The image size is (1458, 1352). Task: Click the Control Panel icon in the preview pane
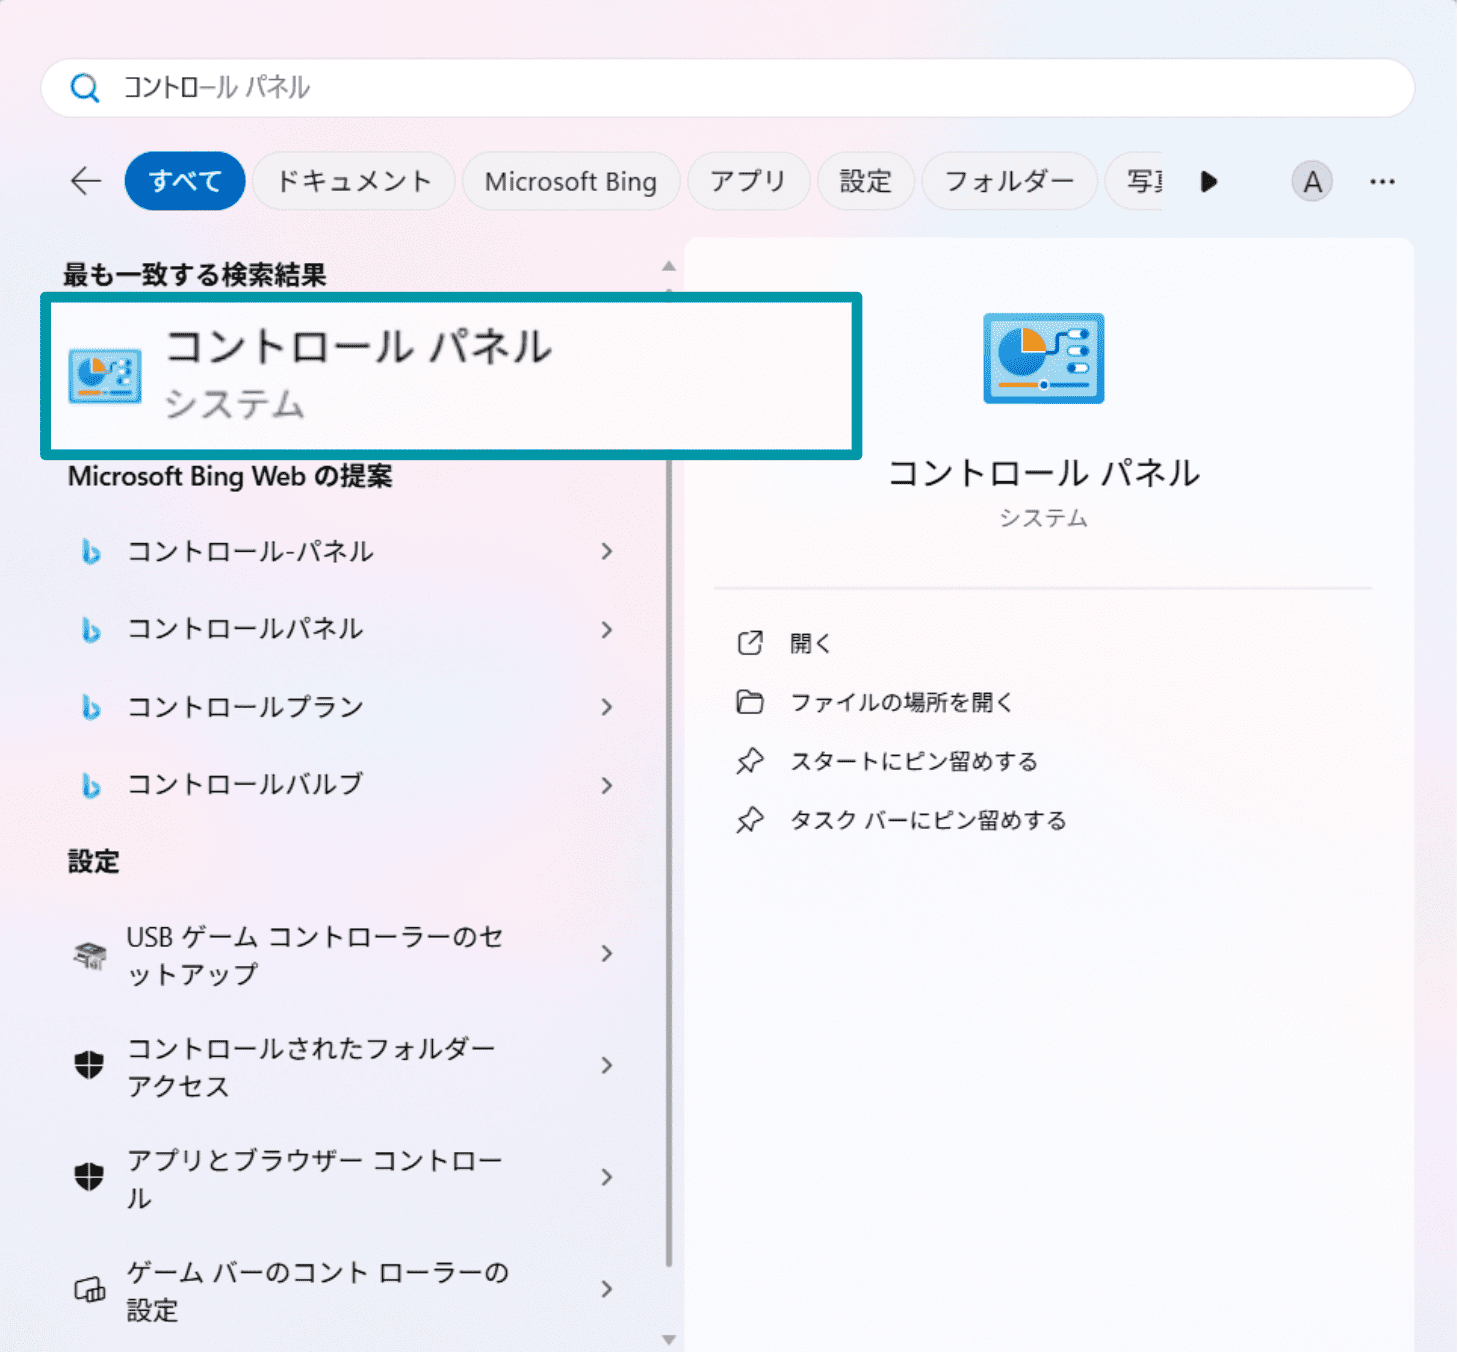(x=1043, y=359)
